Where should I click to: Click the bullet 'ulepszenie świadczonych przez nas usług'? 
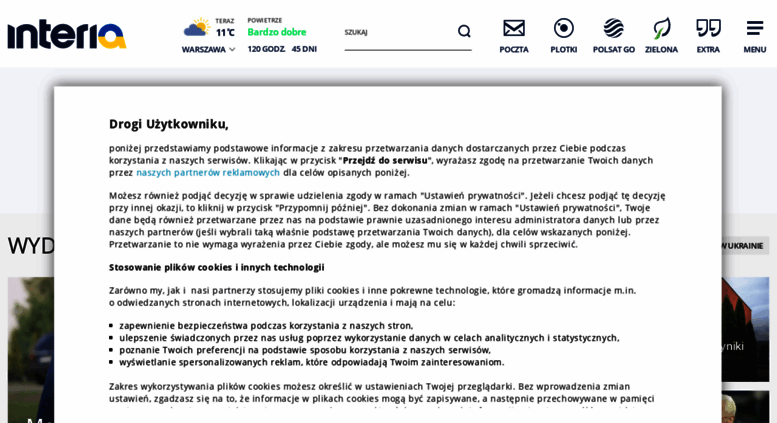tap(369, 338)
